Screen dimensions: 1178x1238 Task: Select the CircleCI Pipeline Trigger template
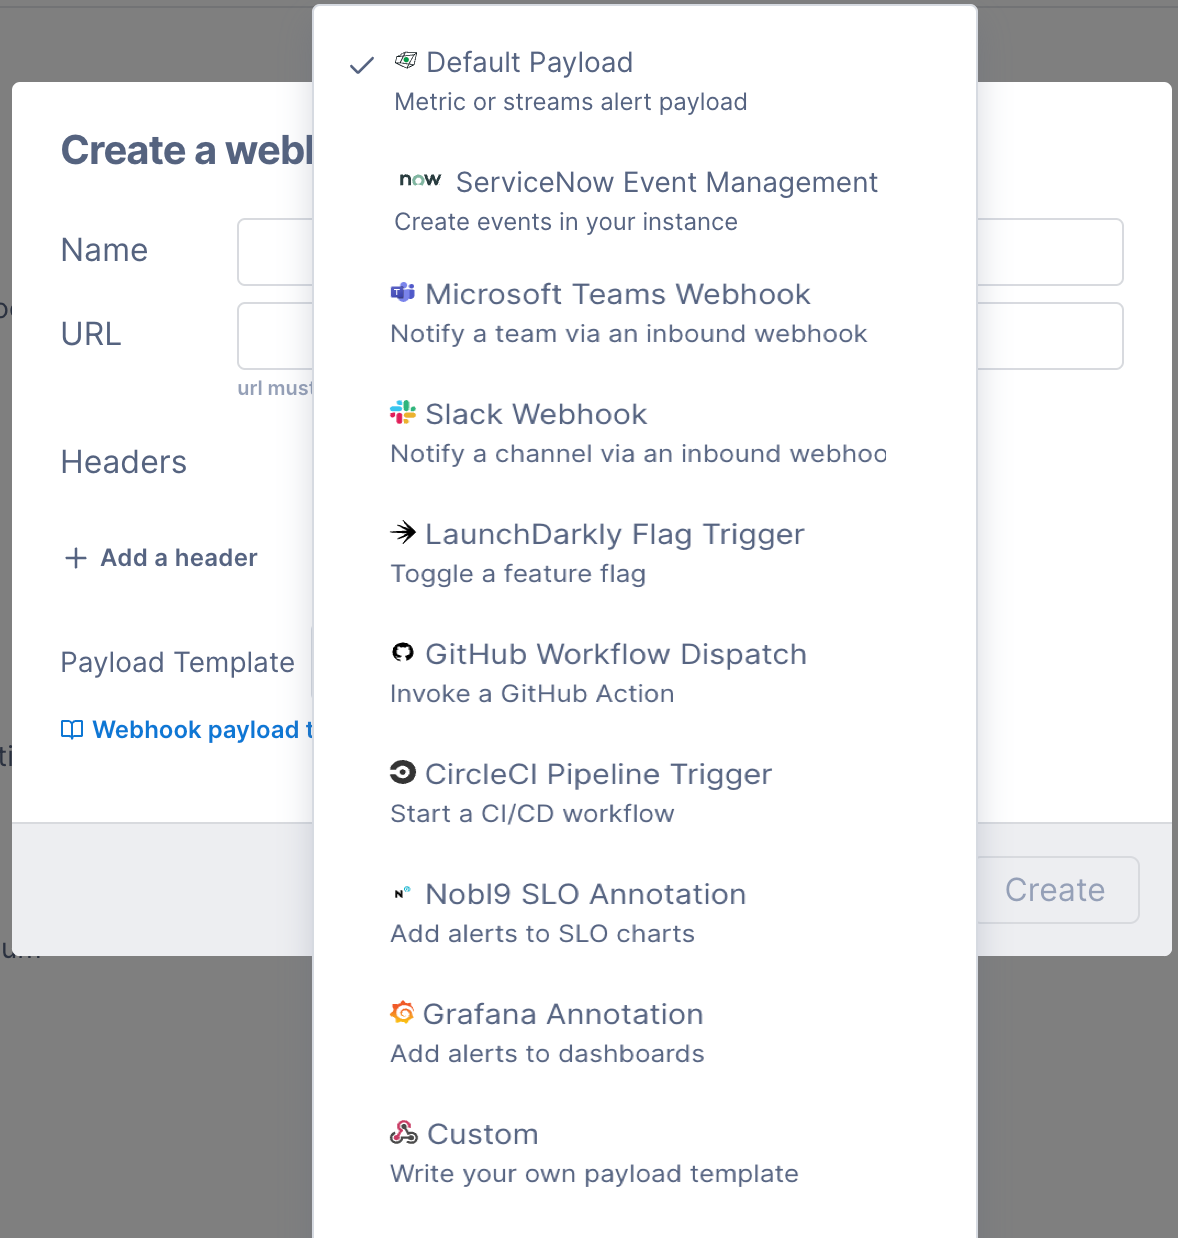click(598, 774)
